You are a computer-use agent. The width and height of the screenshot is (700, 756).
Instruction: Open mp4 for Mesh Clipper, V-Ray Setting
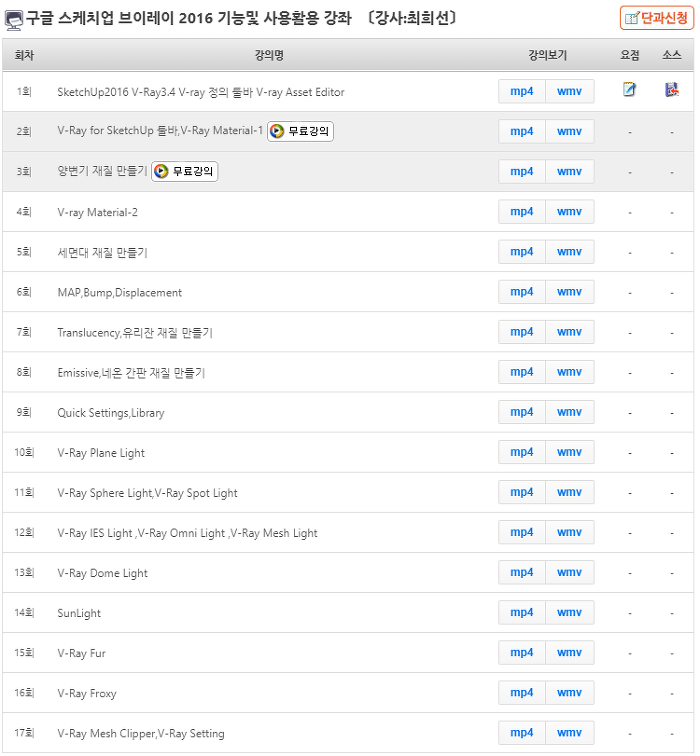tap(522, 732)
